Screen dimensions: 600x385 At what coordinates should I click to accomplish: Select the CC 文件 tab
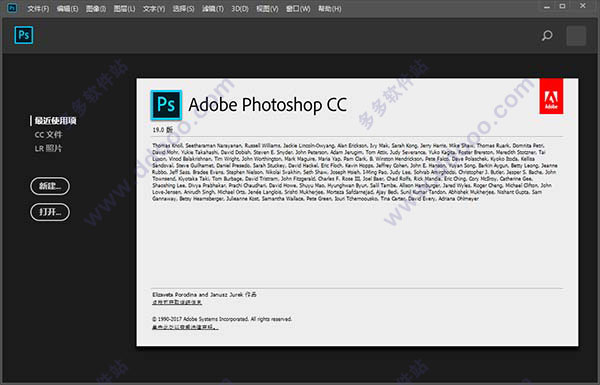coord(48,135)
